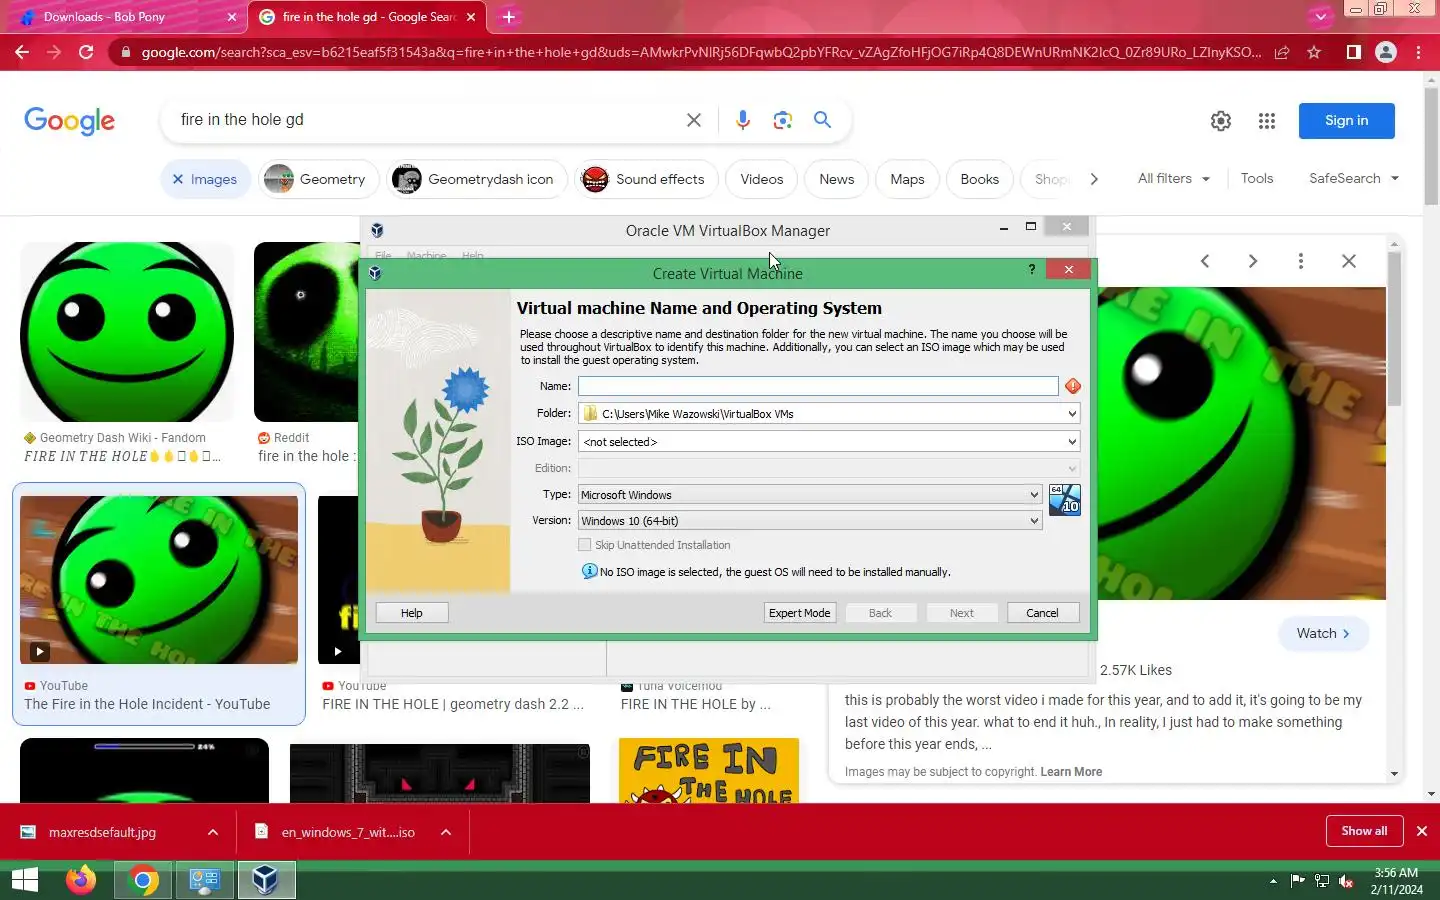The image size is (1440, 900).
Task: Open the Chrome tab search chevron
Action: tap(1320, 16)
